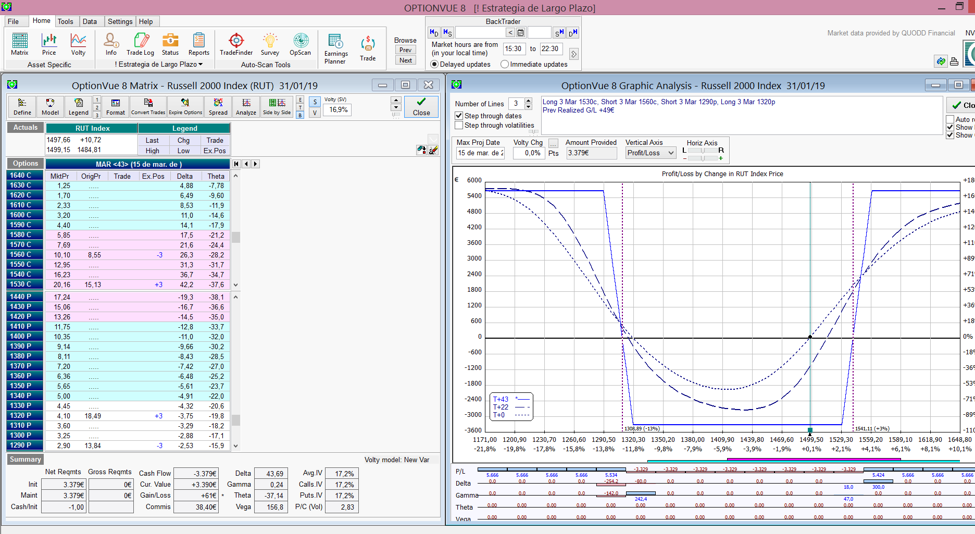The width and height of the screenshot is (975, 534).
Task: Switch to the Home tab
Action: point(41,21)
